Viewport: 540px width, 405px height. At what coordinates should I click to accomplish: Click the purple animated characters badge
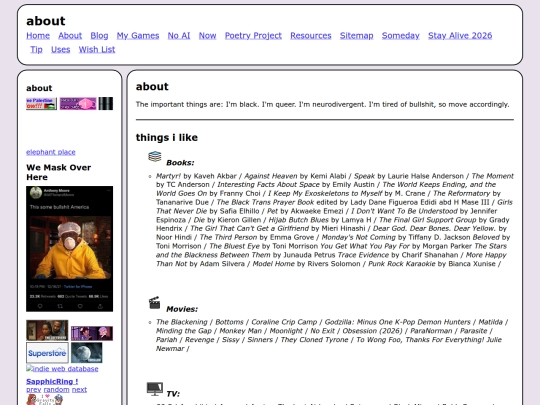(x=92, y=333)
